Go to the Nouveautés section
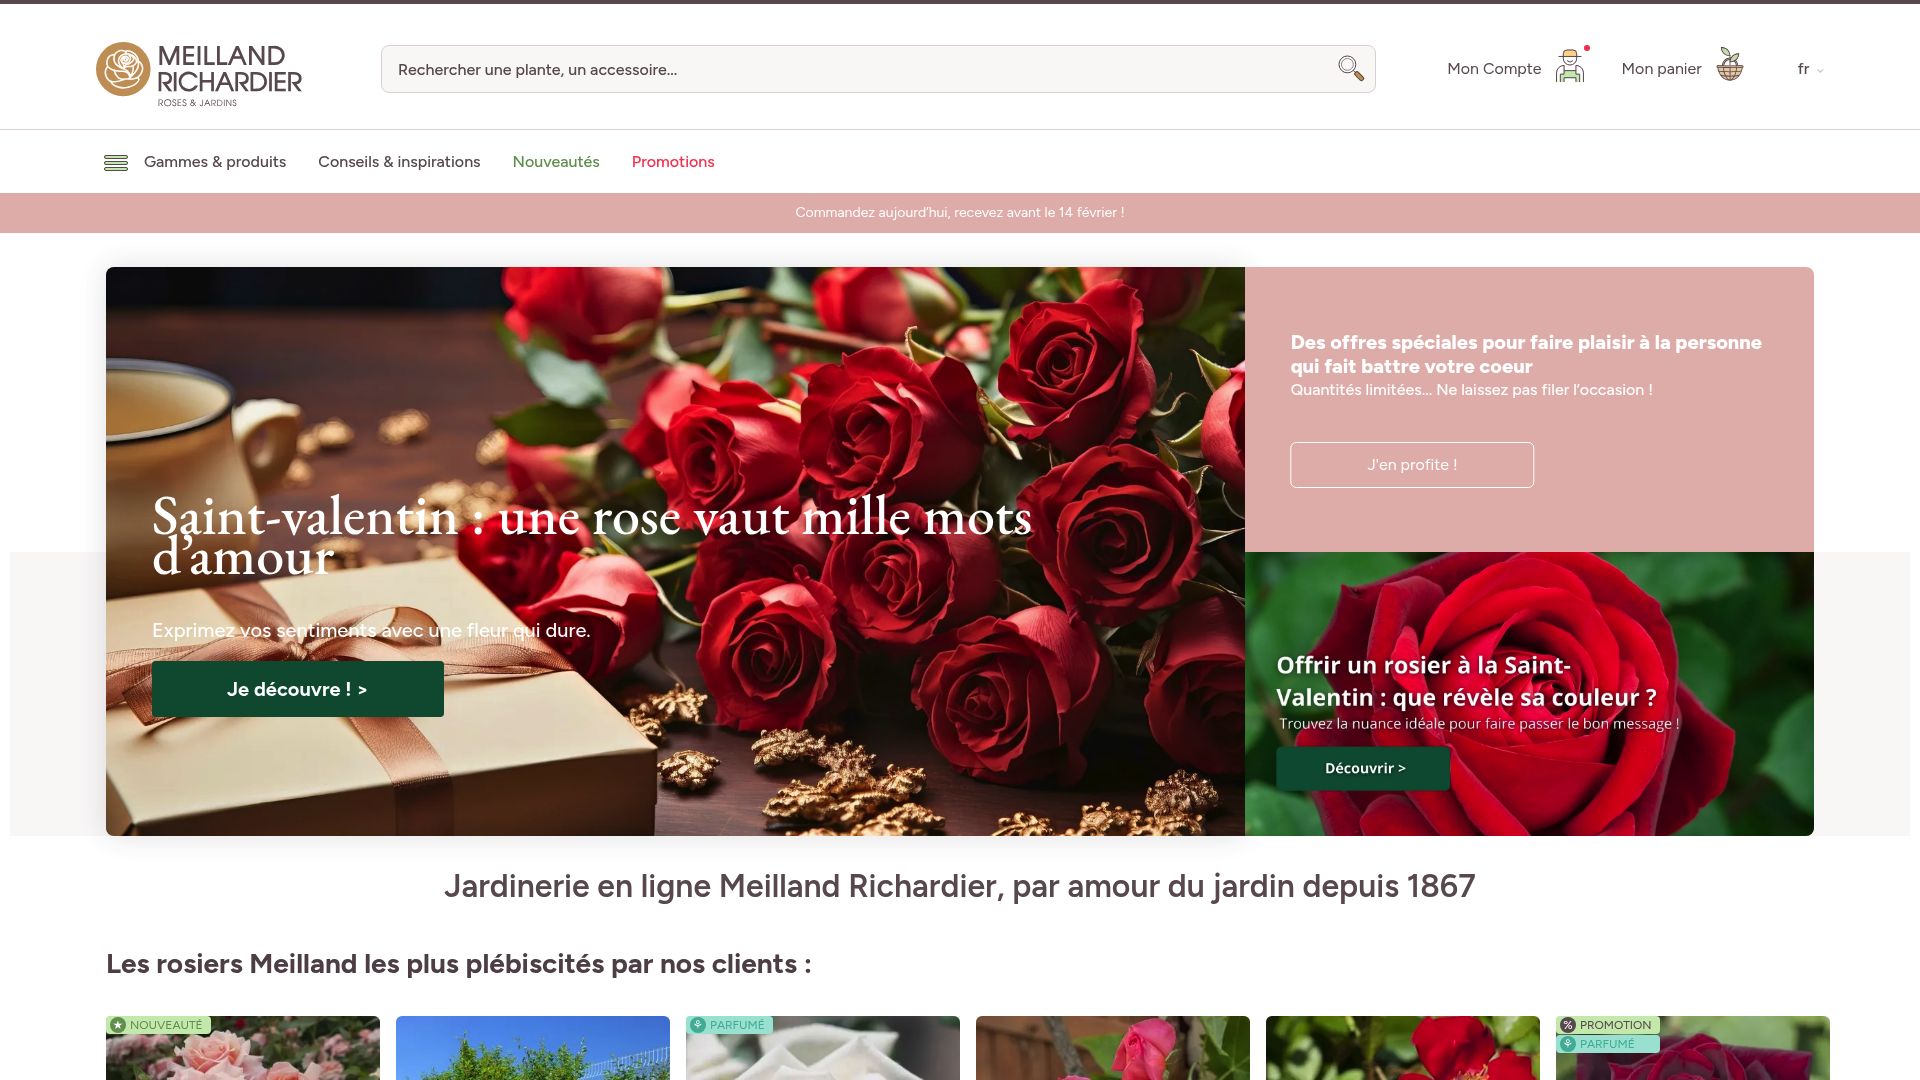1920x1080 pixels. click(x=556, y=162)
